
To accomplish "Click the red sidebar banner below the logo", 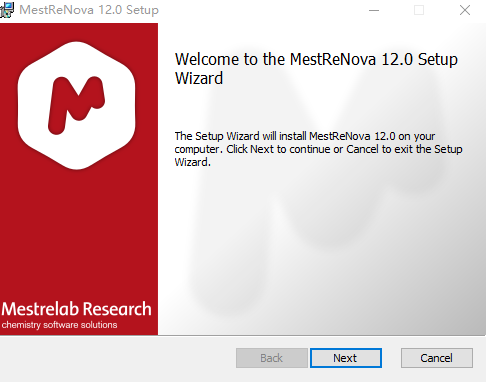I will coord(79,233).
